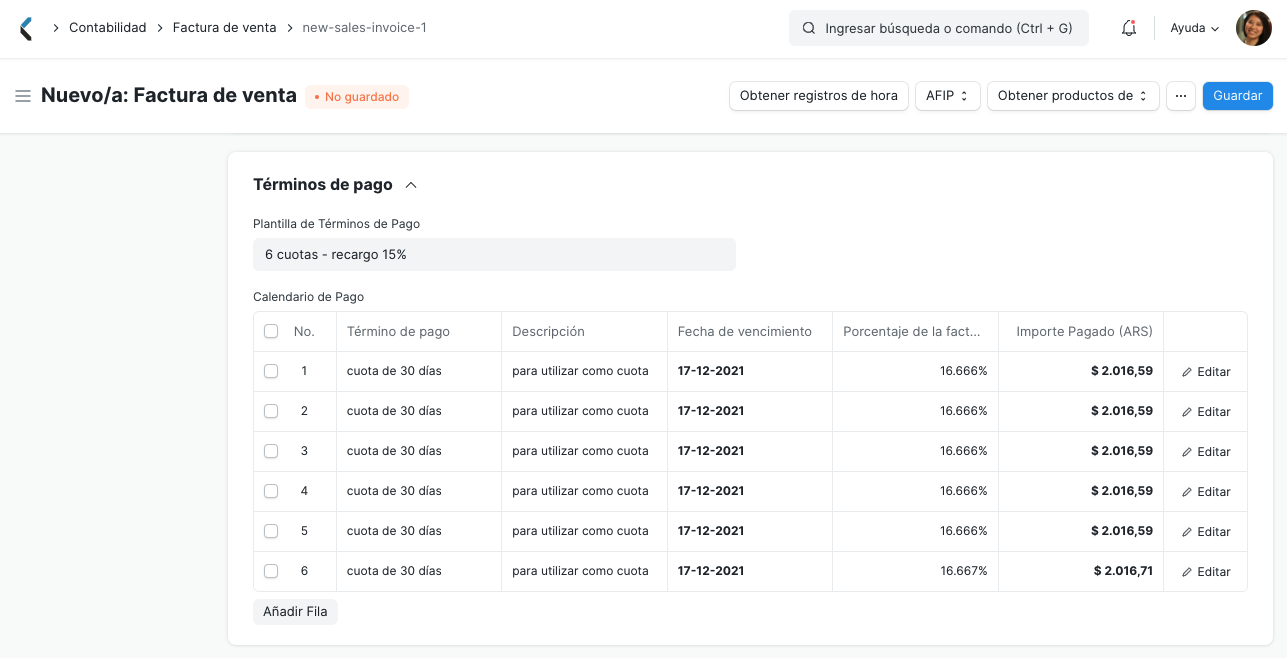Open the Ayuda menu
Viewport: 1287px width, 658px height.
1193,28
